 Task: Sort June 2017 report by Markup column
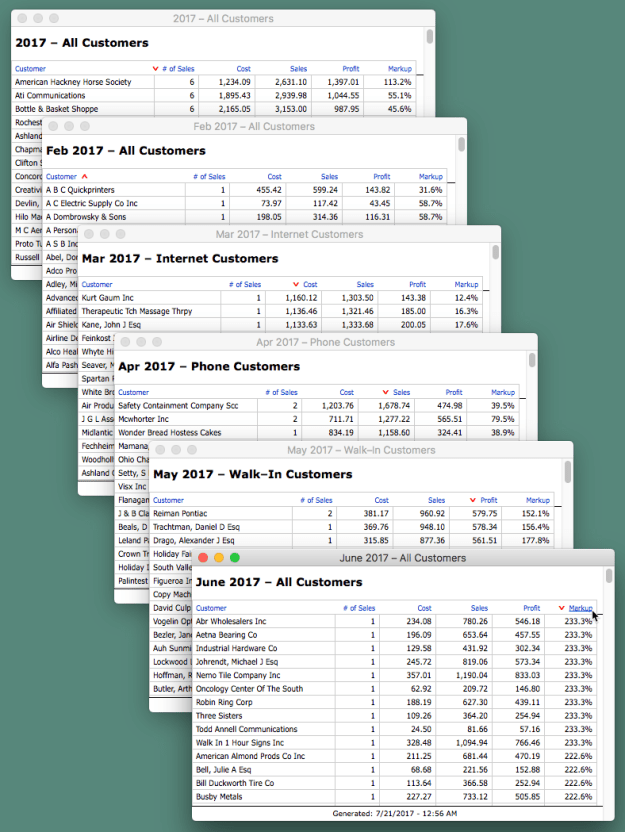[580, 608]
